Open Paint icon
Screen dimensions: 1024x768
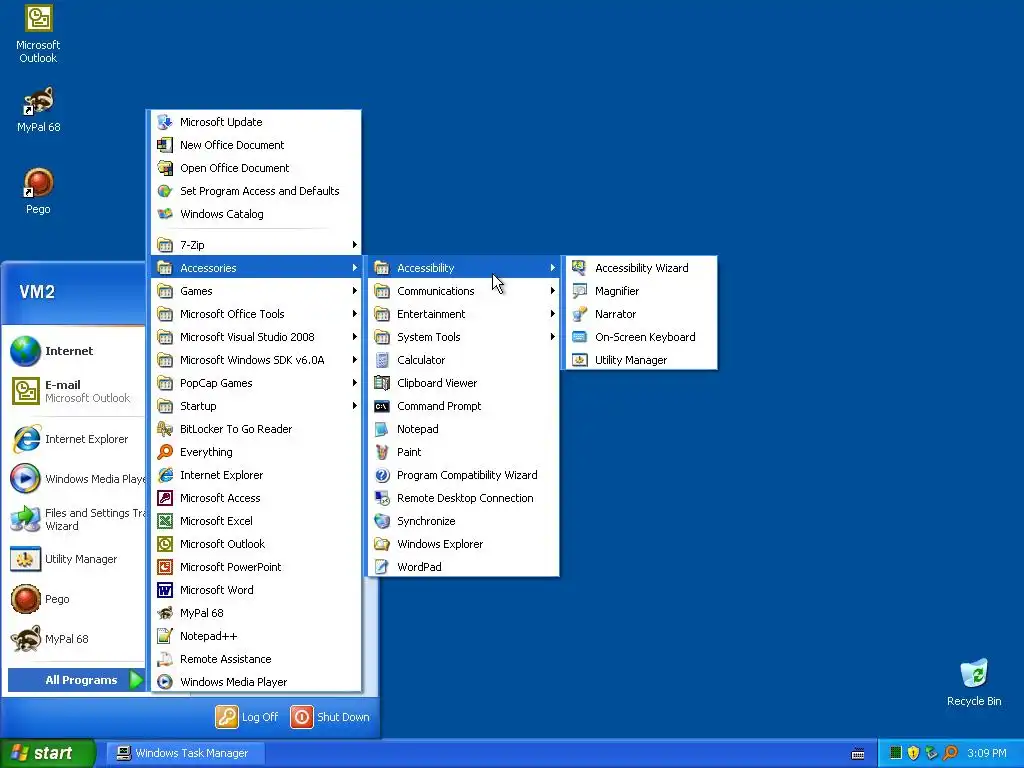point(382,452)
